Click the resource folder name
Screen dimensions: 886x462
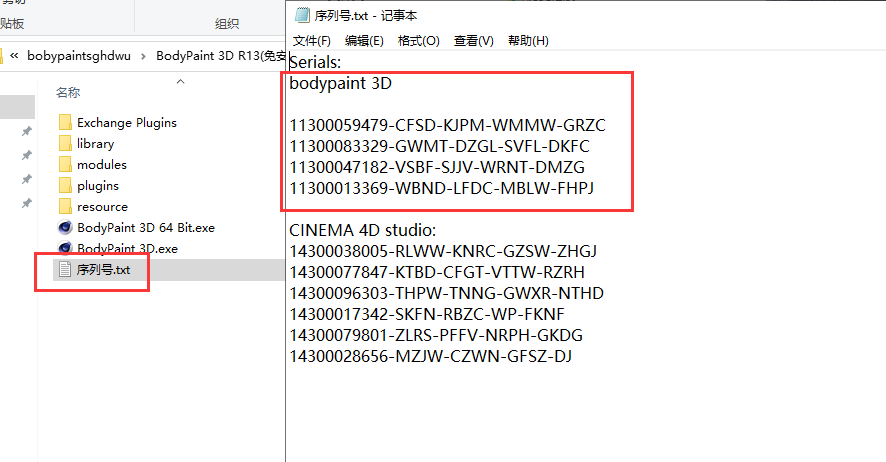tap(102, 207)
